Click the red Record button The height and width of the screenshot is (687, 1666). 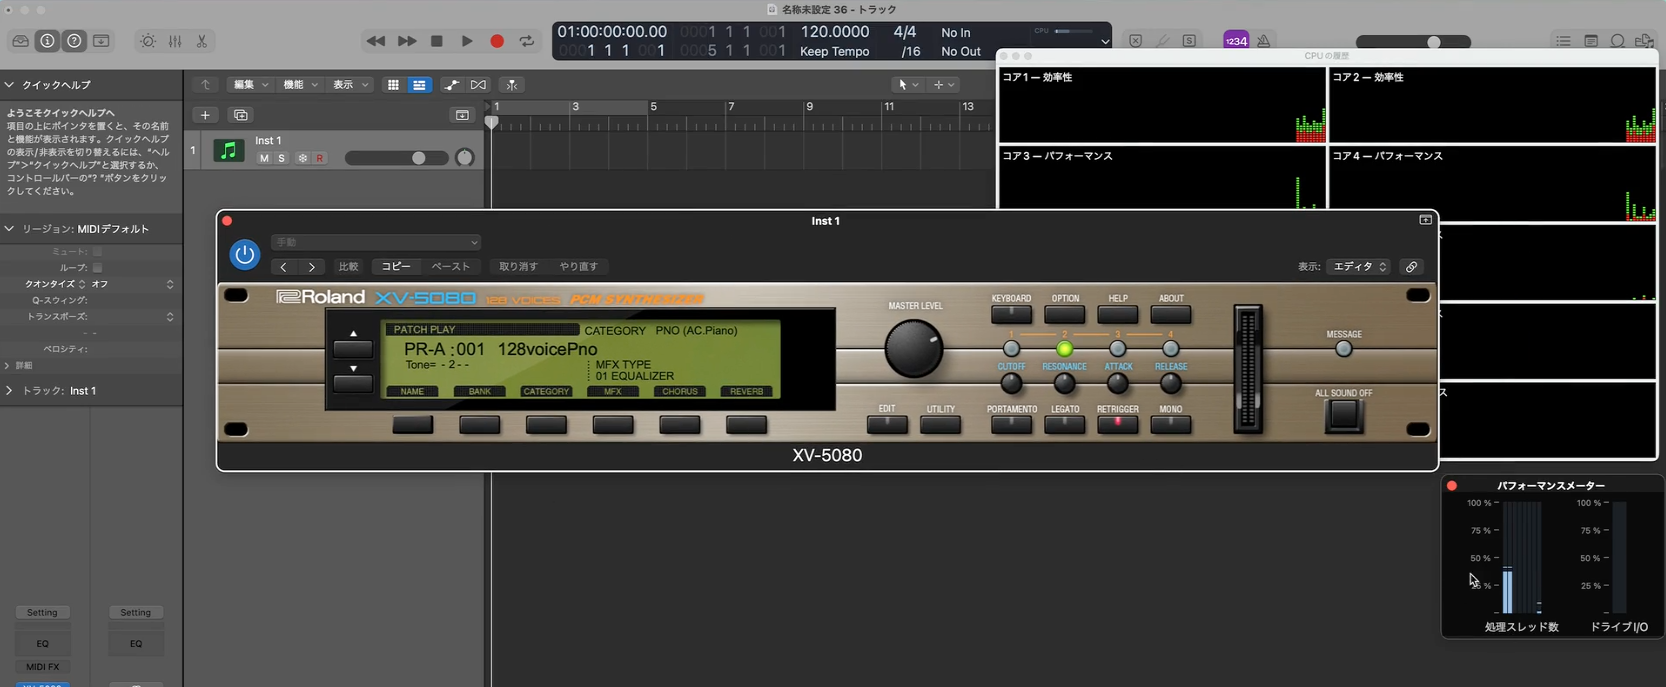click(x=497, y=41)
